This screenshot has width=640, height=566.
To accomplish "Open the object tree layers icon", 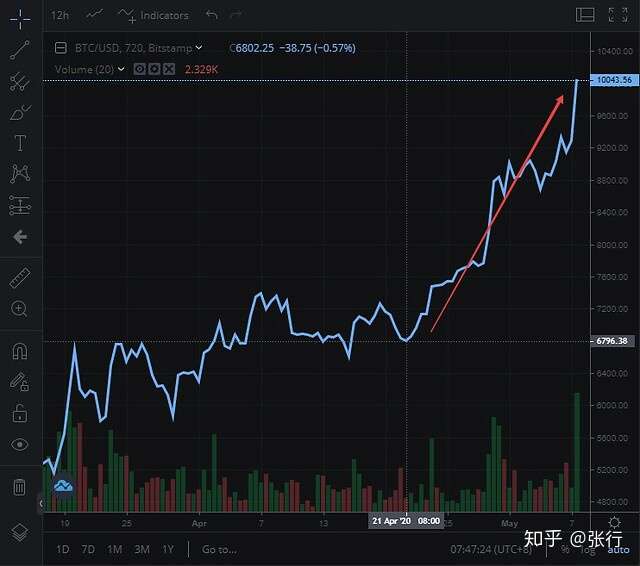I will (x=20, y=532).
